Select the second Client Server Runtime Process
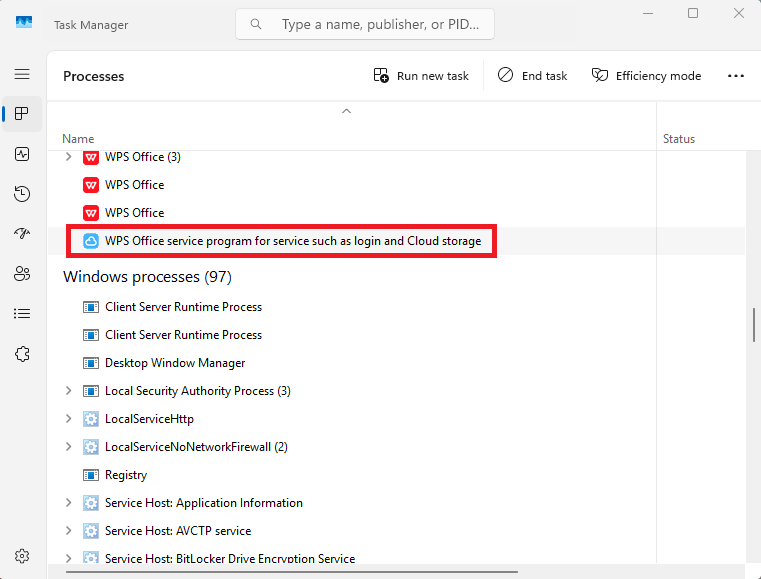The image size is (761, 579). (183, 335)
